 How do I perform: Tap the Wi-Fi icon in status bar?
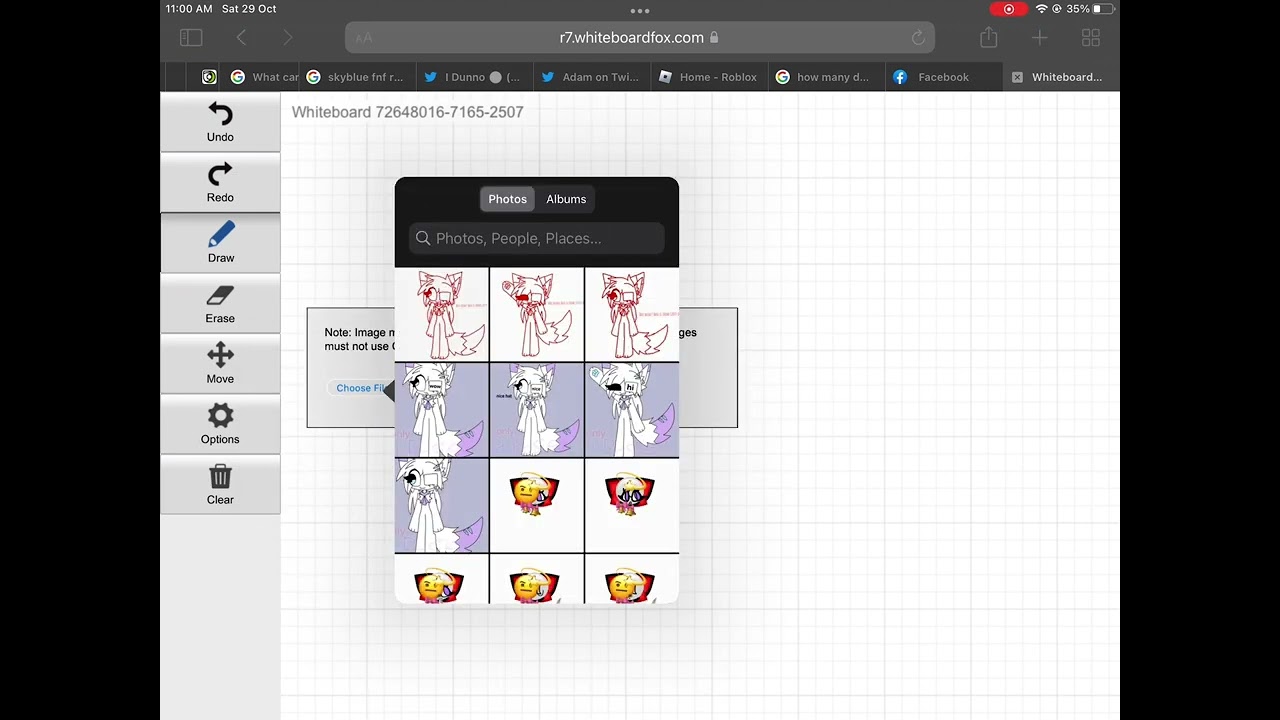(1041, 9)
